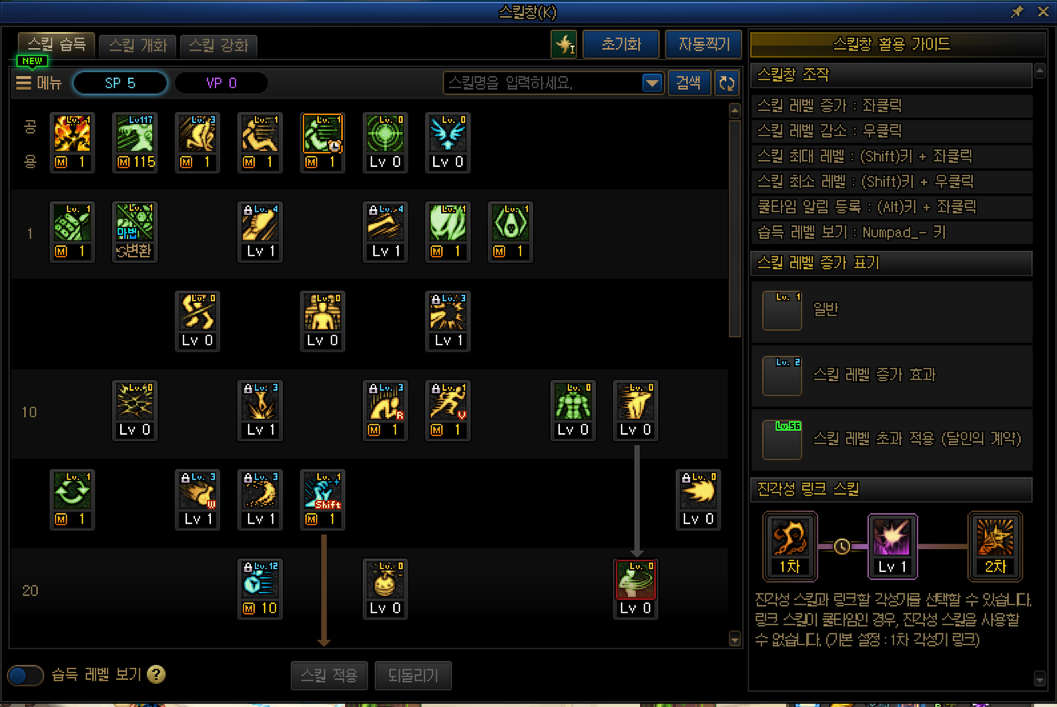Select the green muscular body skill icon
This screenshot has height=707, width=1057.
pos(572,410)
